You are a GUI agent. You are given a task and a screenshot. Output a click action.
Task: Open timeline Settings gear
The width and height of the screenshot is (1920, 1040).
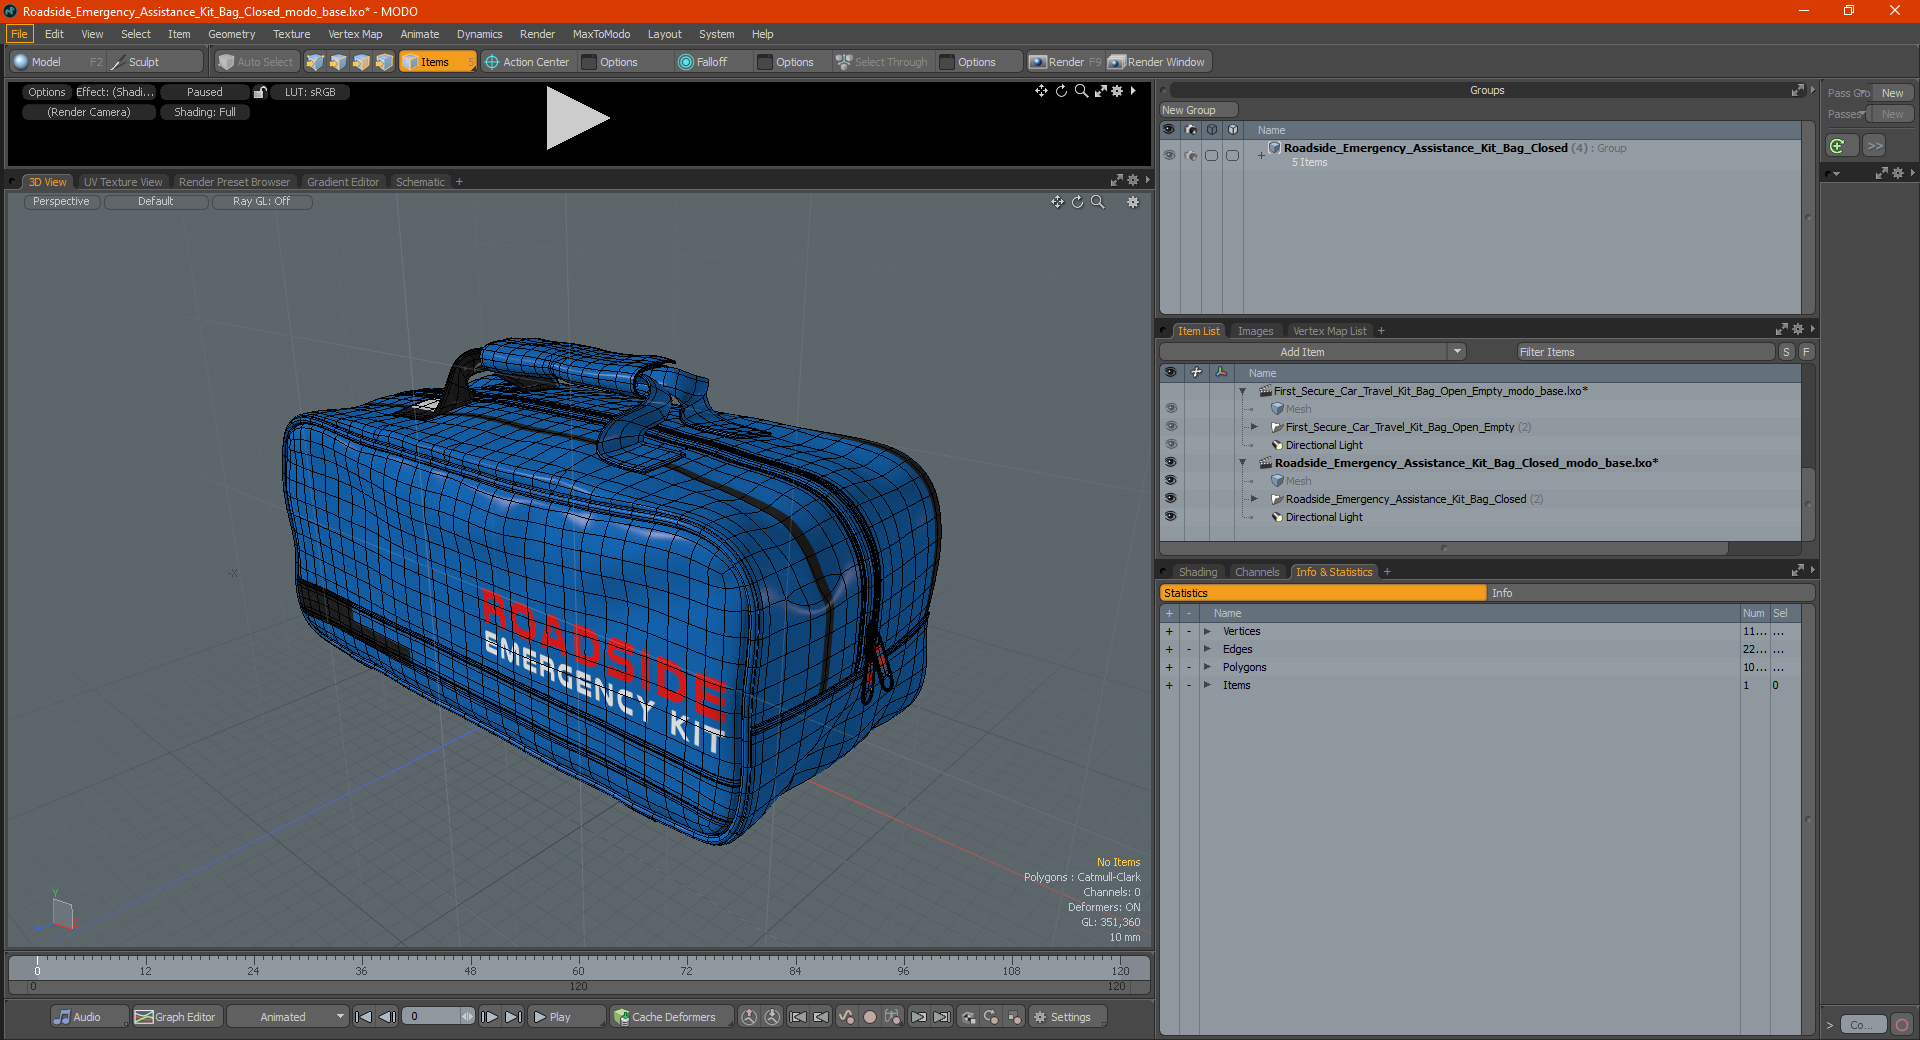point(1040,1017)
